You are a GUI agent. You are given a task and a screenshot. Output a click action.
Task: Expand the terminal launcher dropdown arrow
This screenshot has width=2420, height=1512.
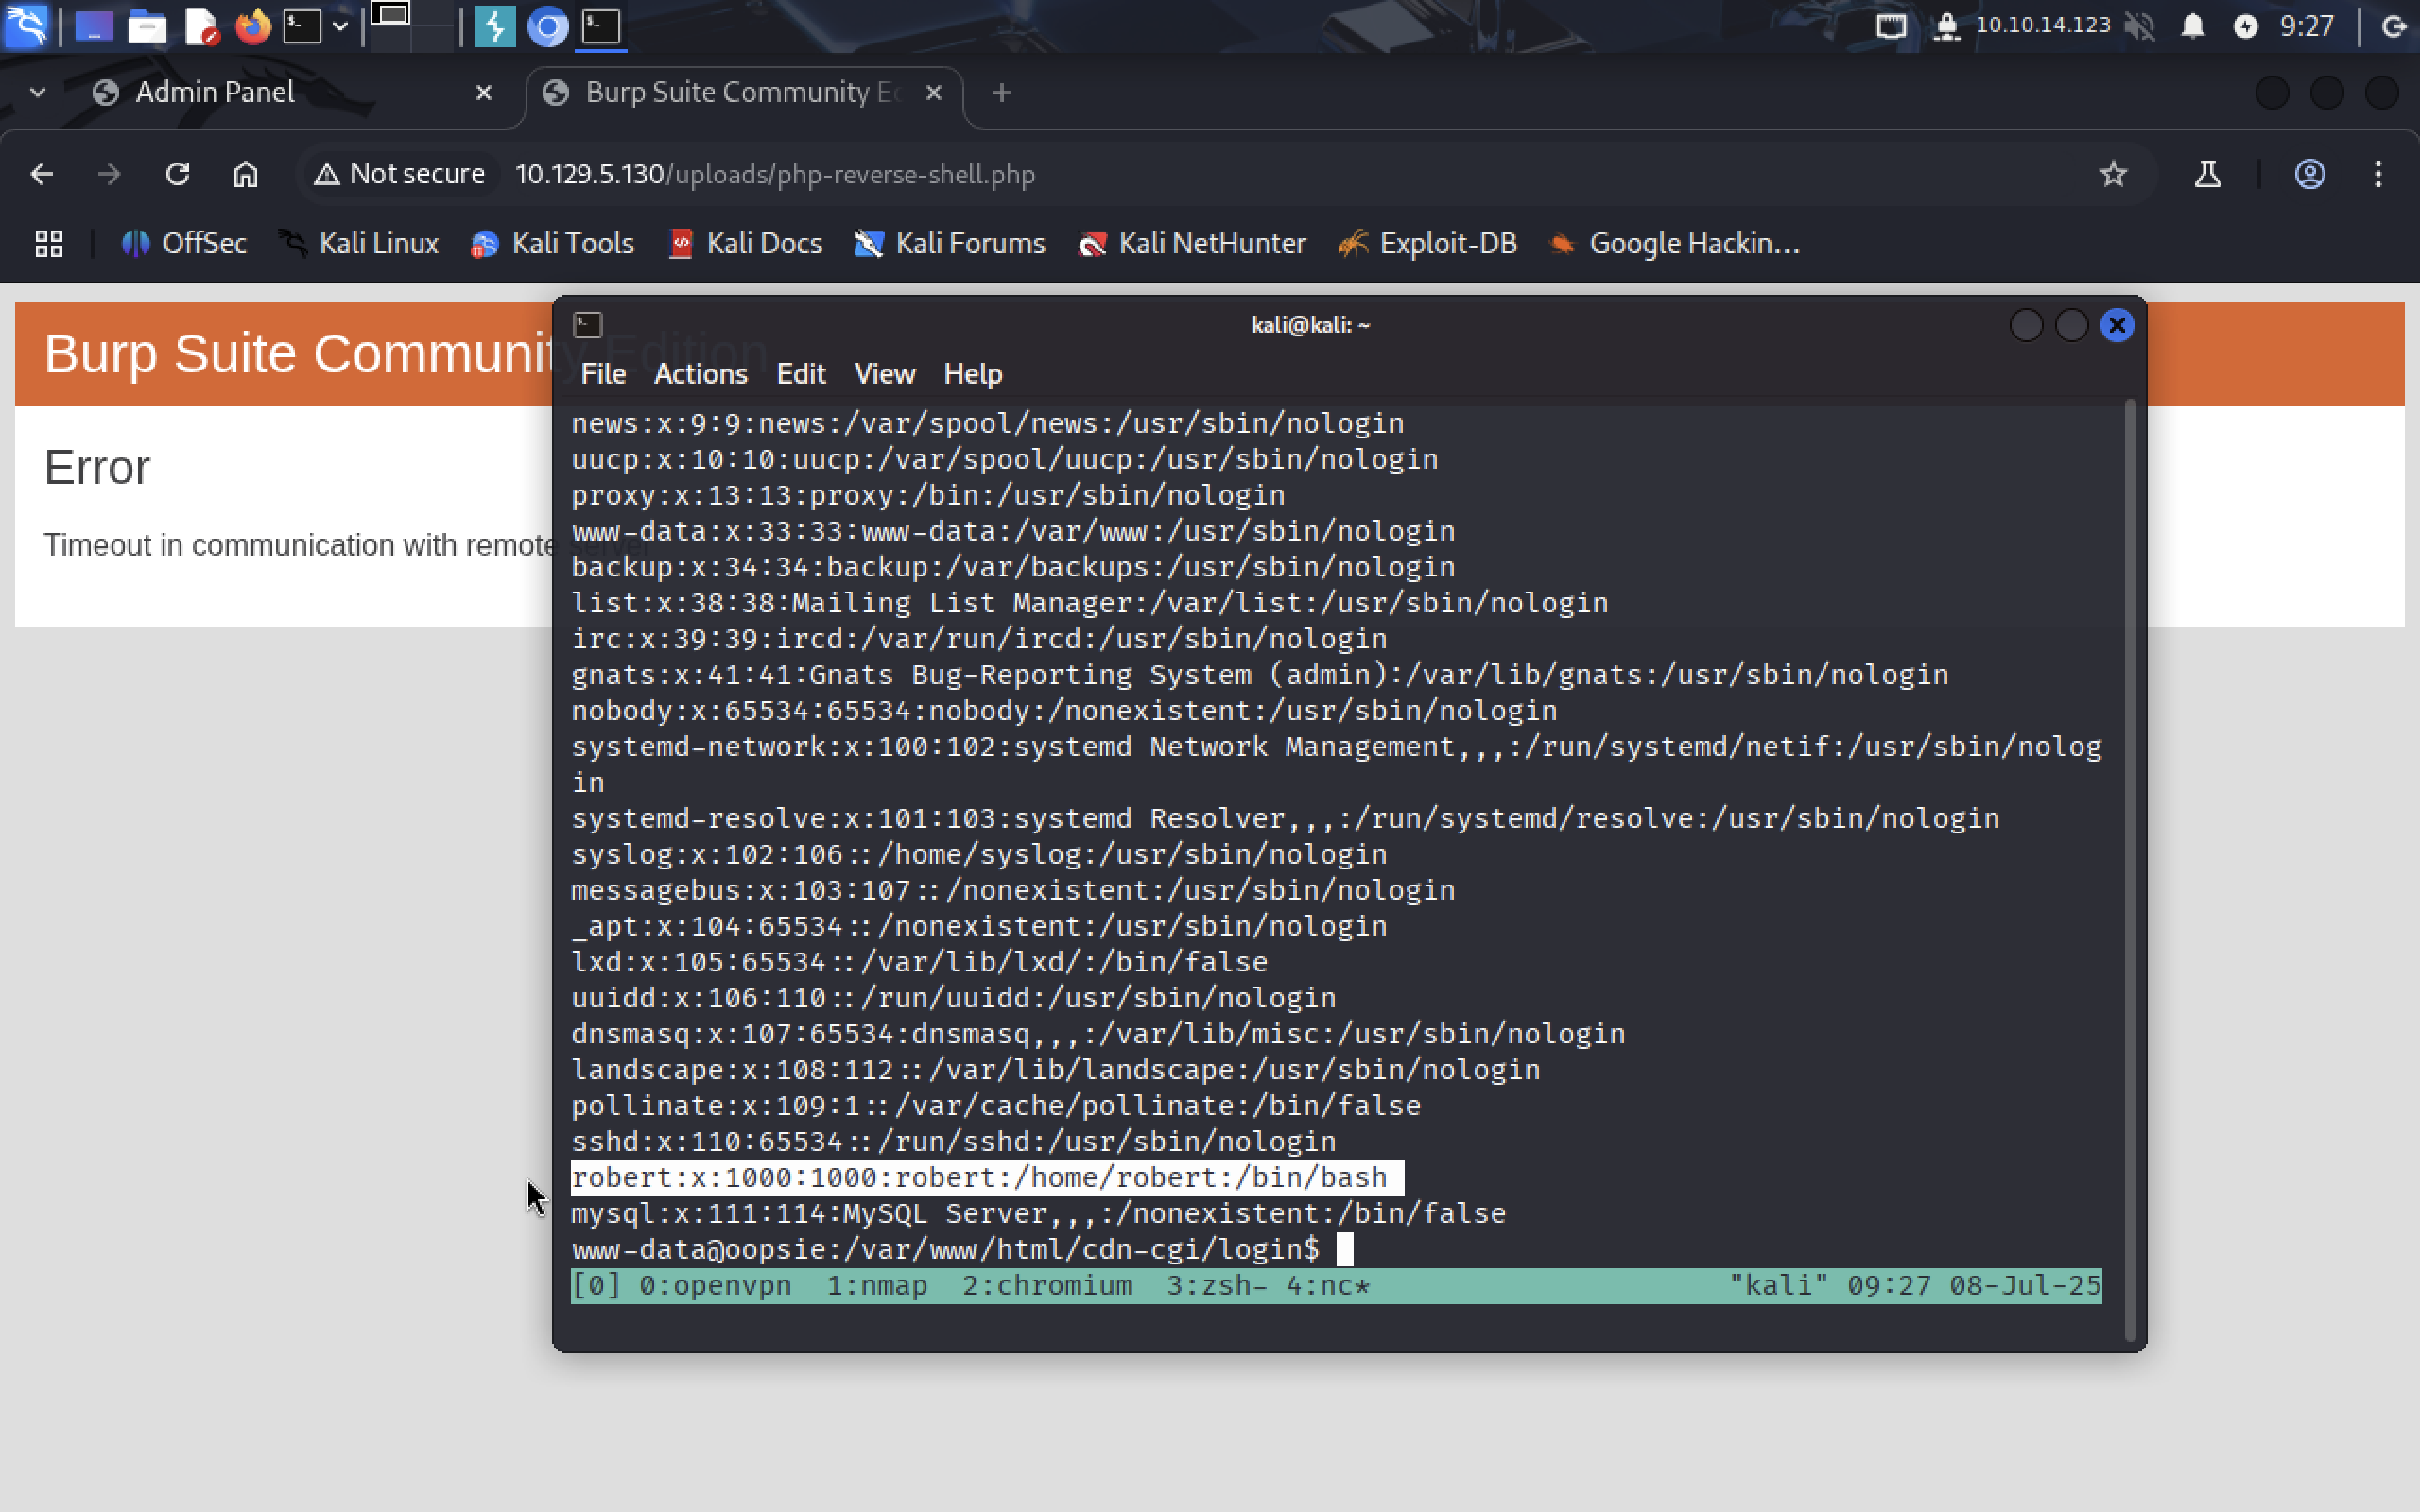[x=340, y=26]
